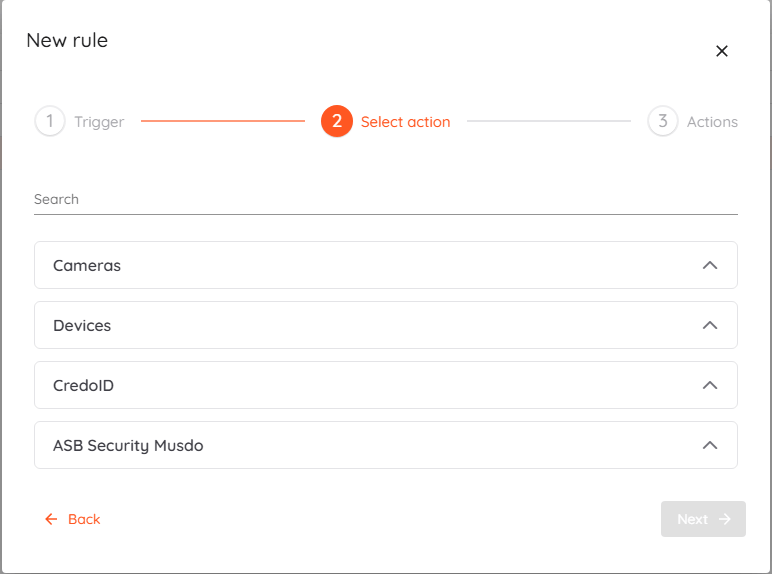
Task: Click the right arrow icon in Next
Action: (725, 519)
